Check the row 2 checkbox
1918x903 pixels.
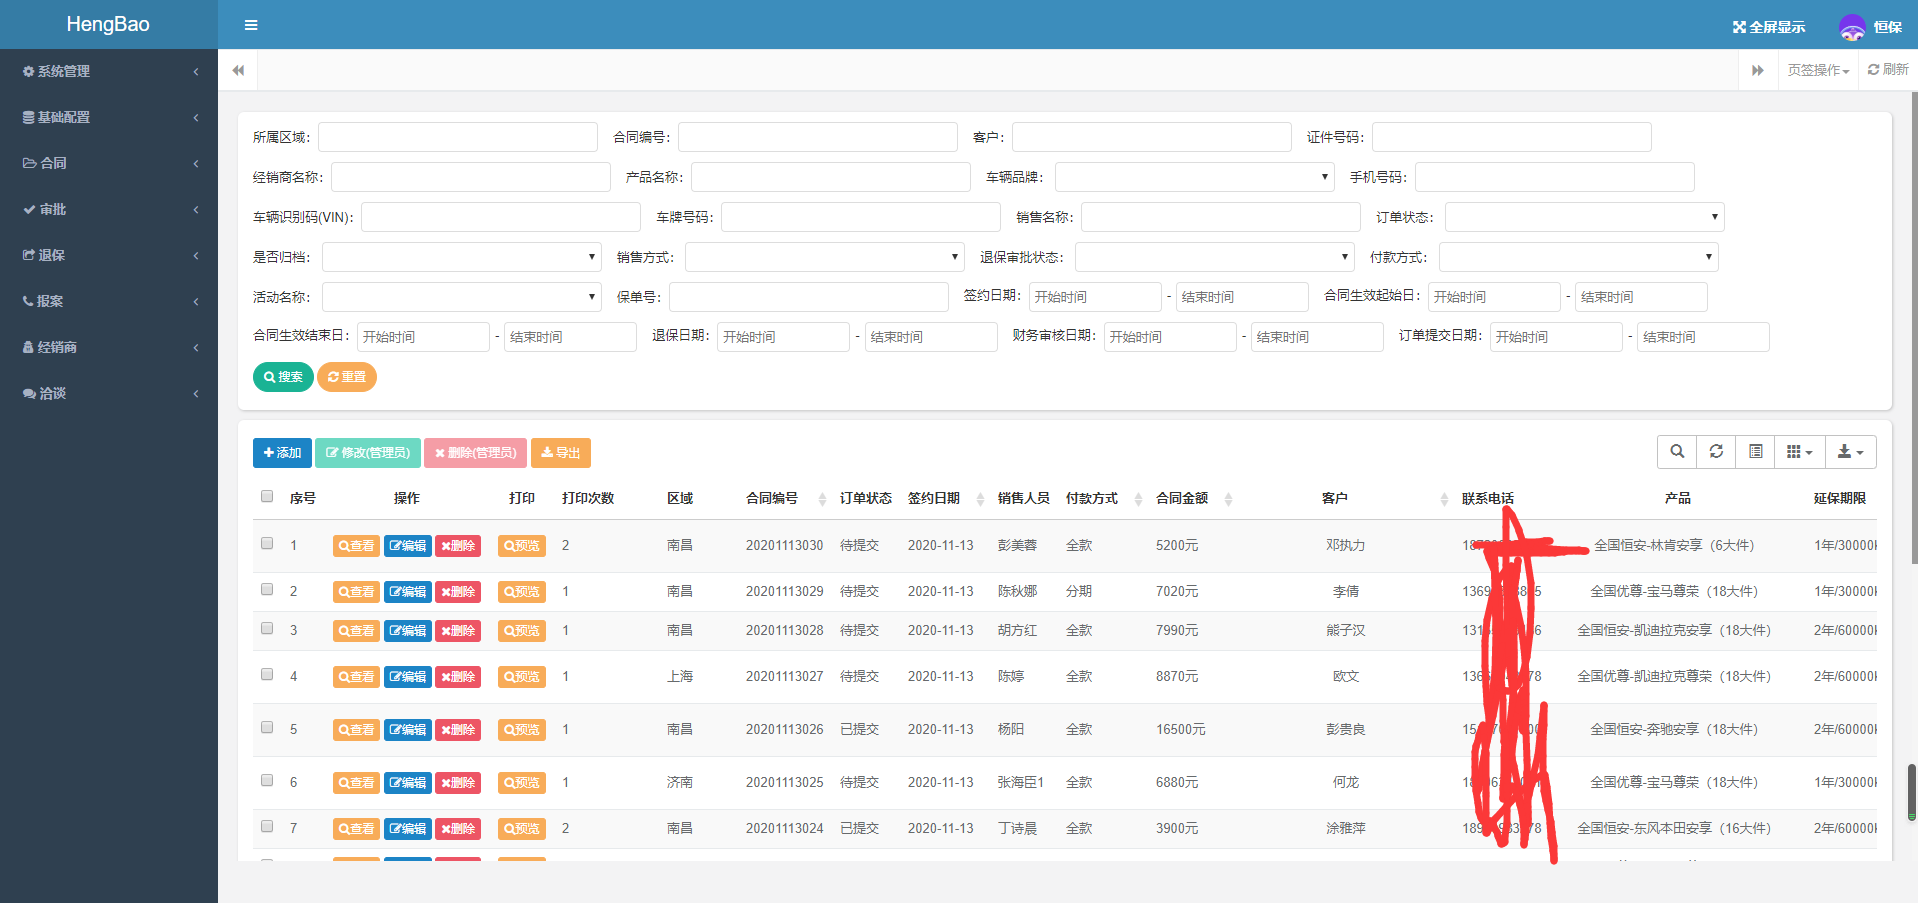pyautogui.click(x=267, y=589)
